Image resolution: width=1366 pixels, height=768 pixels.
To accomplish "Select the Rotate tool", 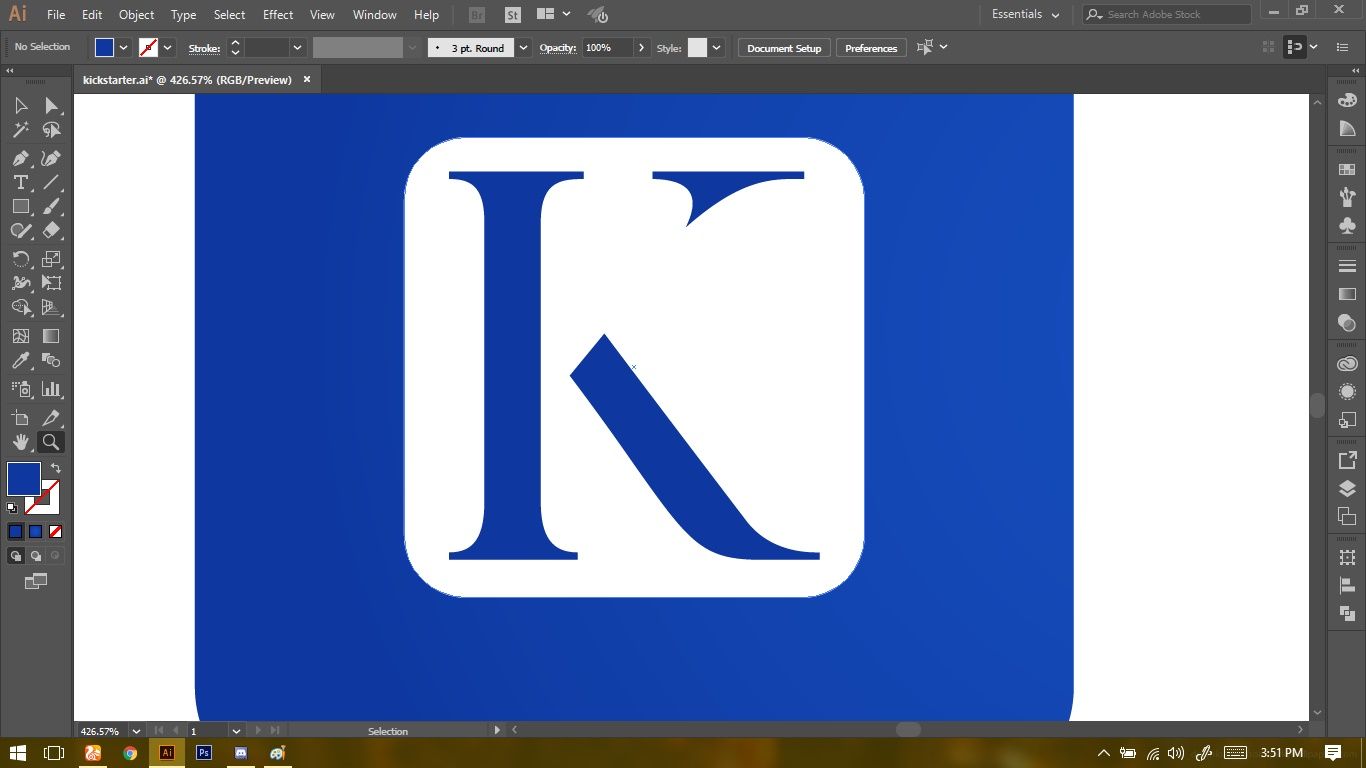I will (x=20, y=258).
